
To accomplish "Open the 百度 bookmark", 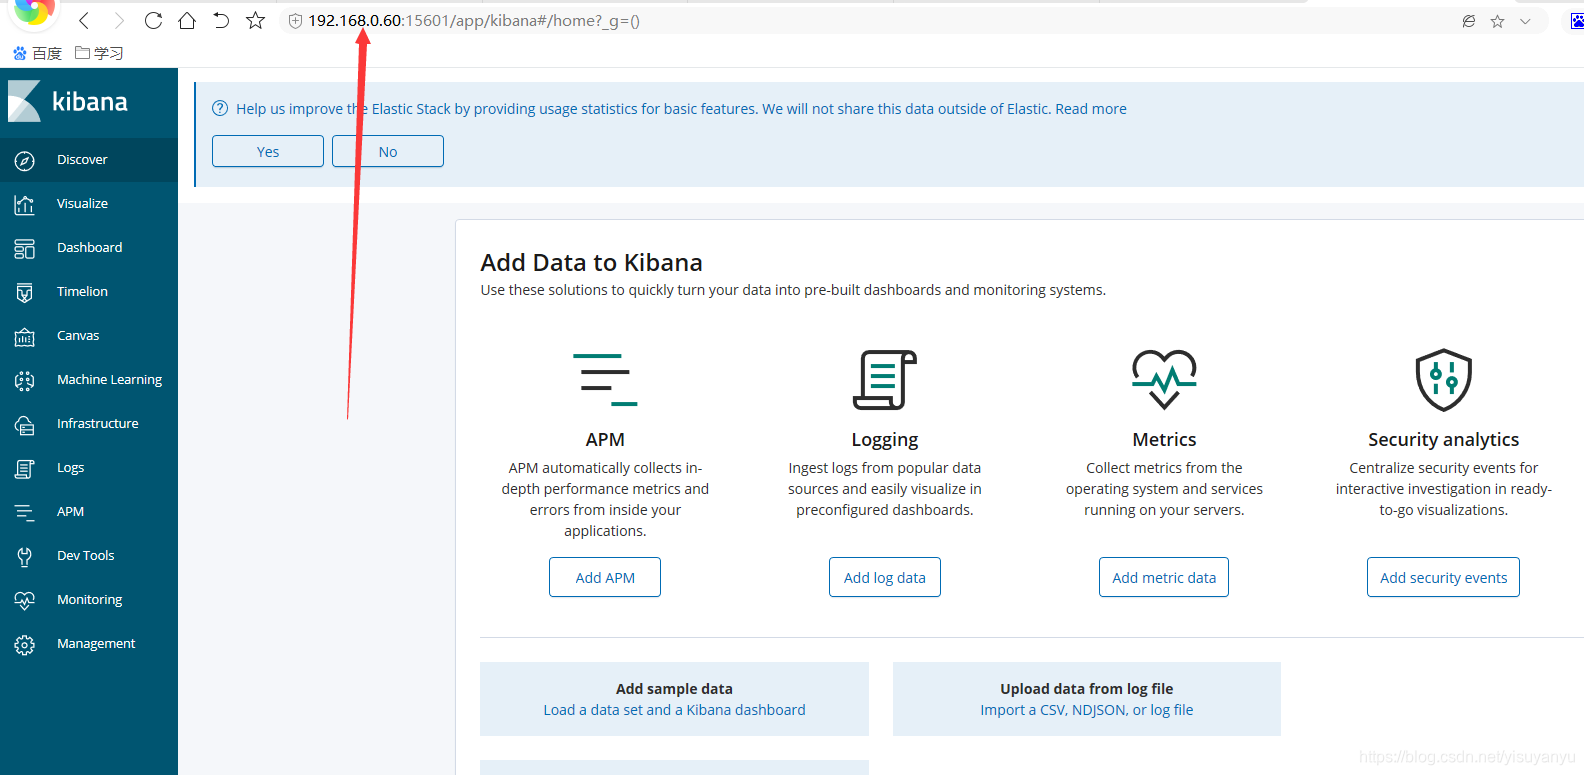I will click(x=37, y=53).
